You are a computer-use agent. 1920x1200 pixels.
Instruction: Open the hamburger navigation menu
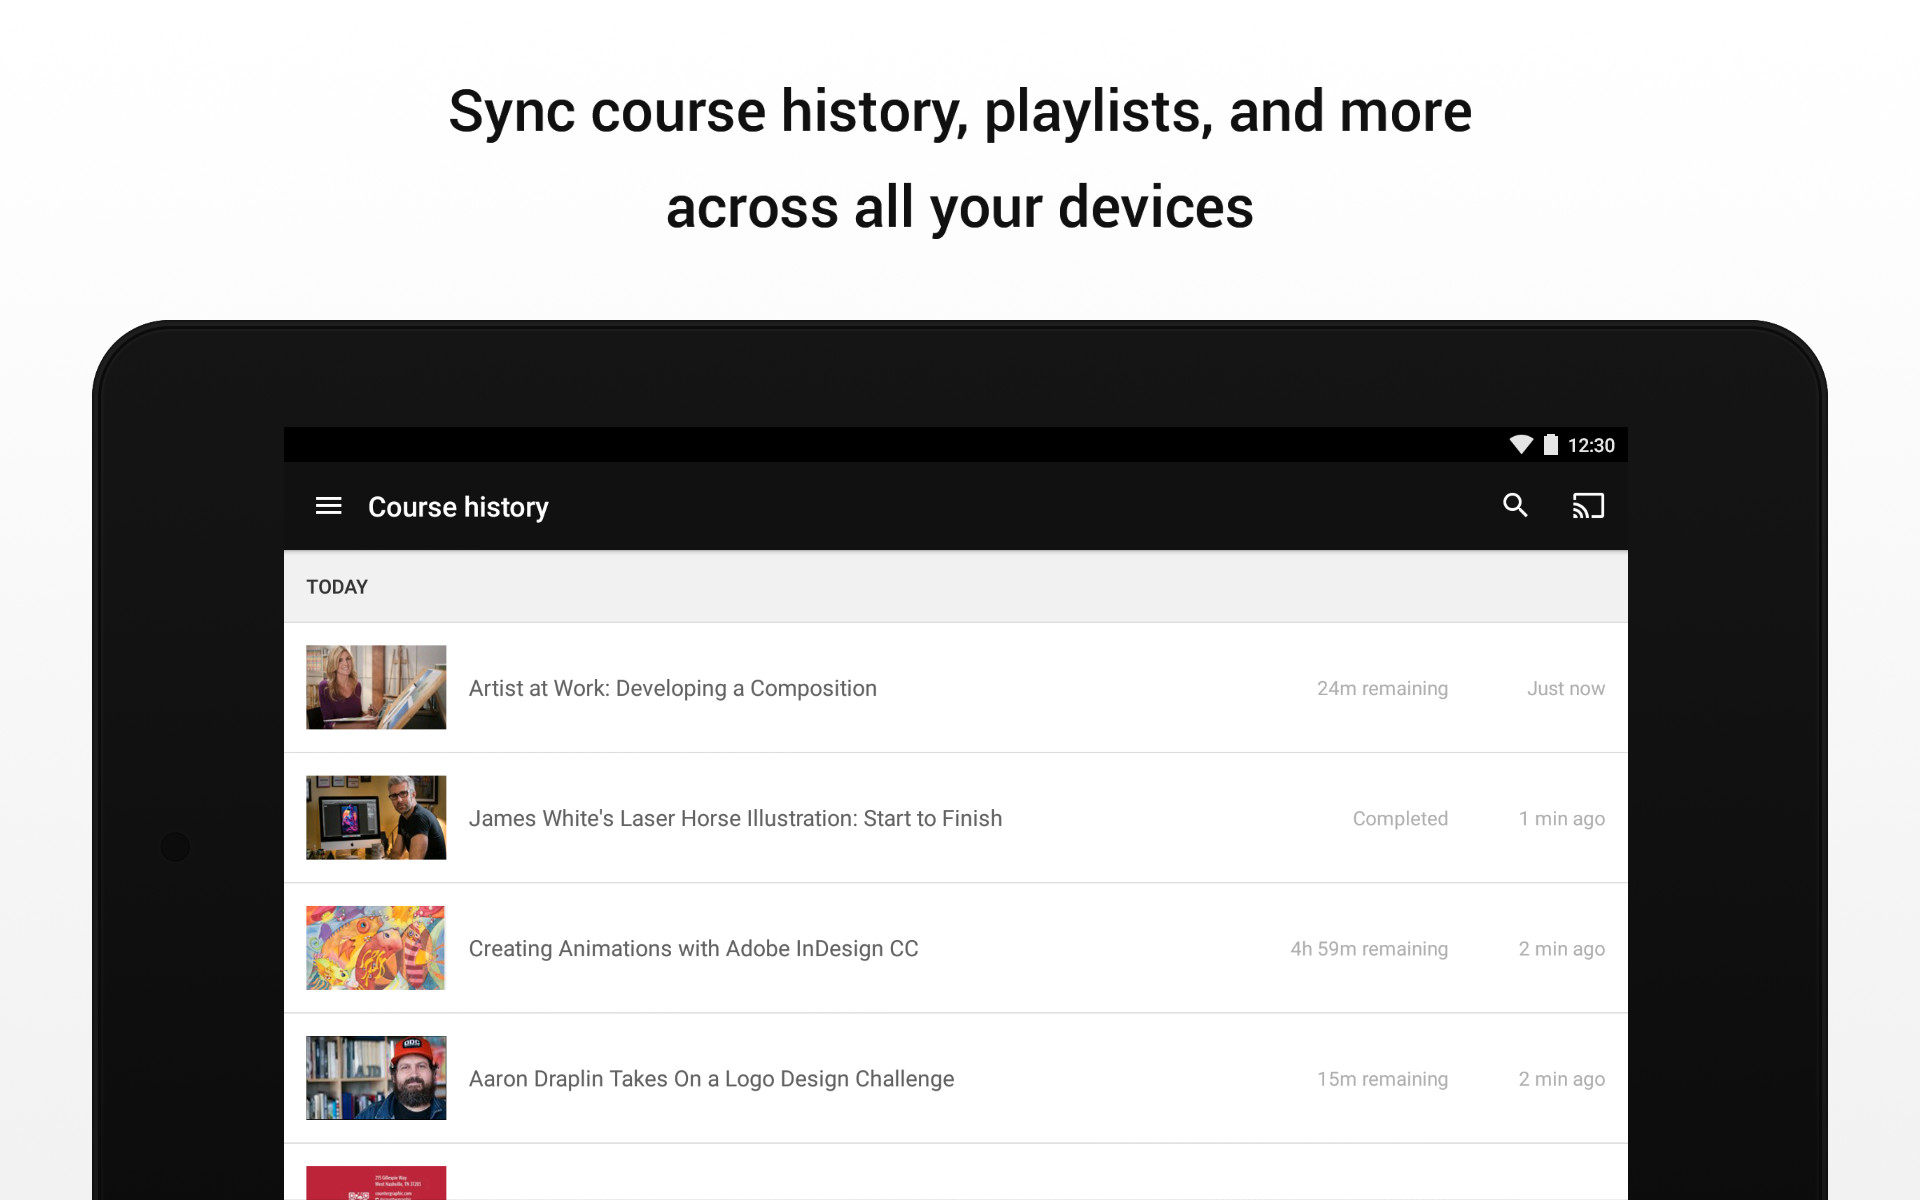coord(328,506)
